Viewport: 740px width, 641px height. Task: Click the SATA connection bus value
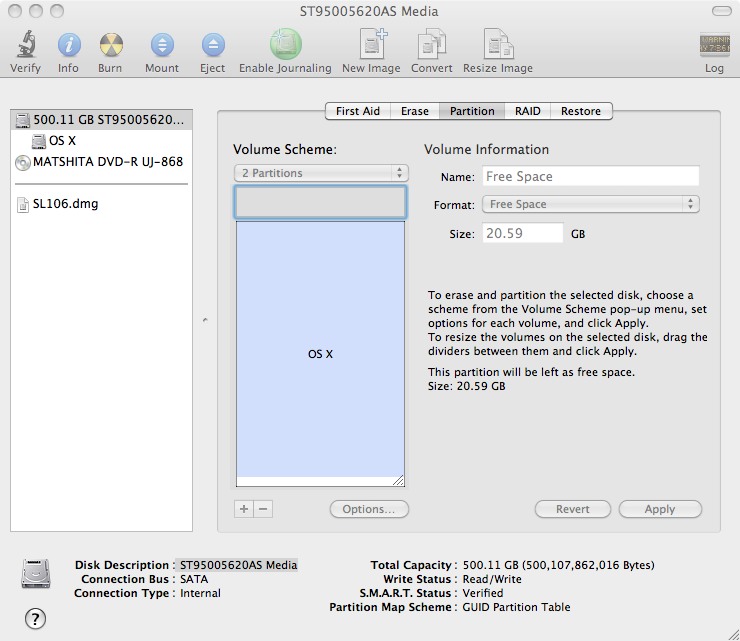click(x=194, y=579)
